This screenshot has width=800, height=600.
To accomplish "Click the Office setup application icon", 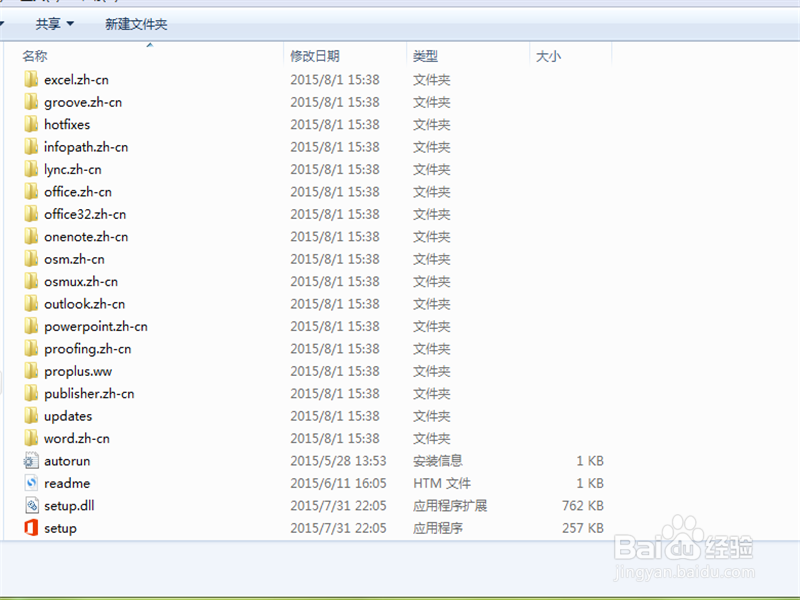I will 31,528.
